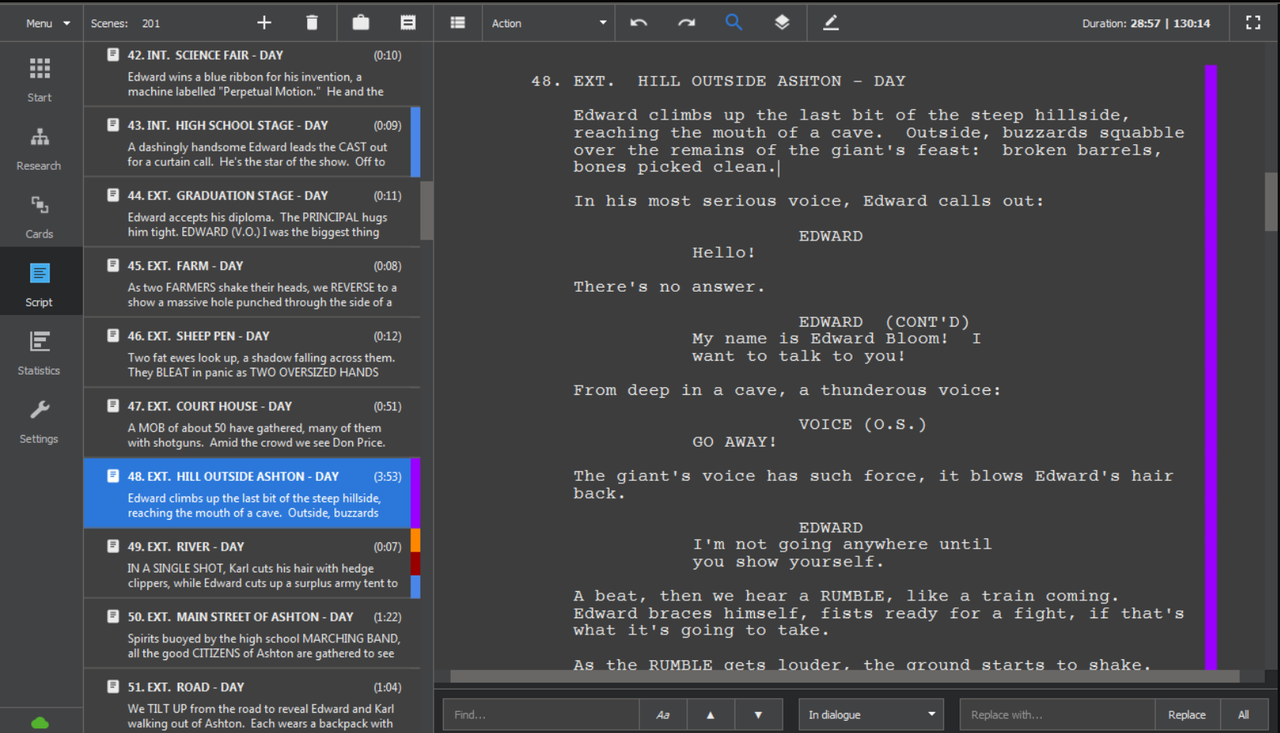Delete the selected scene using the trash icon

[x=310, y=21]
